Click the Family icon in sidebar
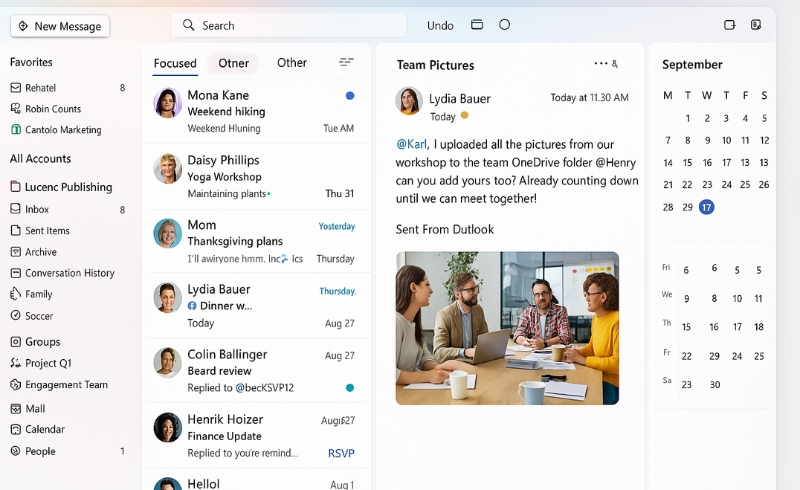Viewport: 800px width, 490px height. point(16,294)
